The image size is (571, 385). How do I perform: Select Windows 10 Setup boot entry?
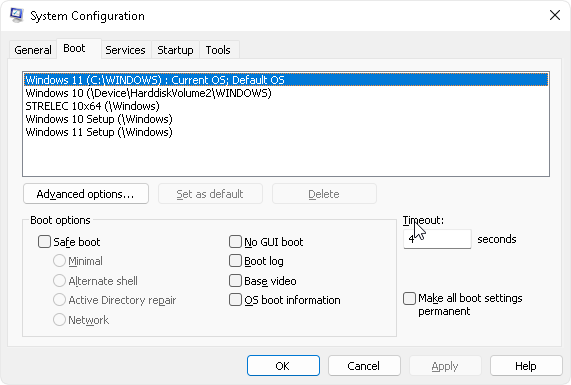click(286, 119)
